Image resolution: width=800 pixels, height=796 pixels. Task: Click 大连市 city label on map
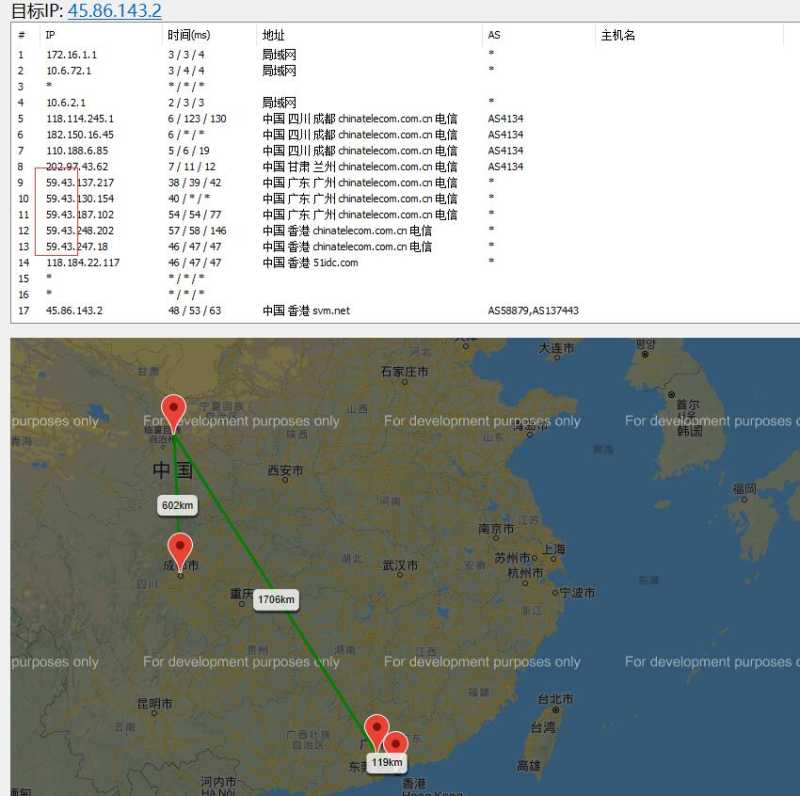point(557,348)
